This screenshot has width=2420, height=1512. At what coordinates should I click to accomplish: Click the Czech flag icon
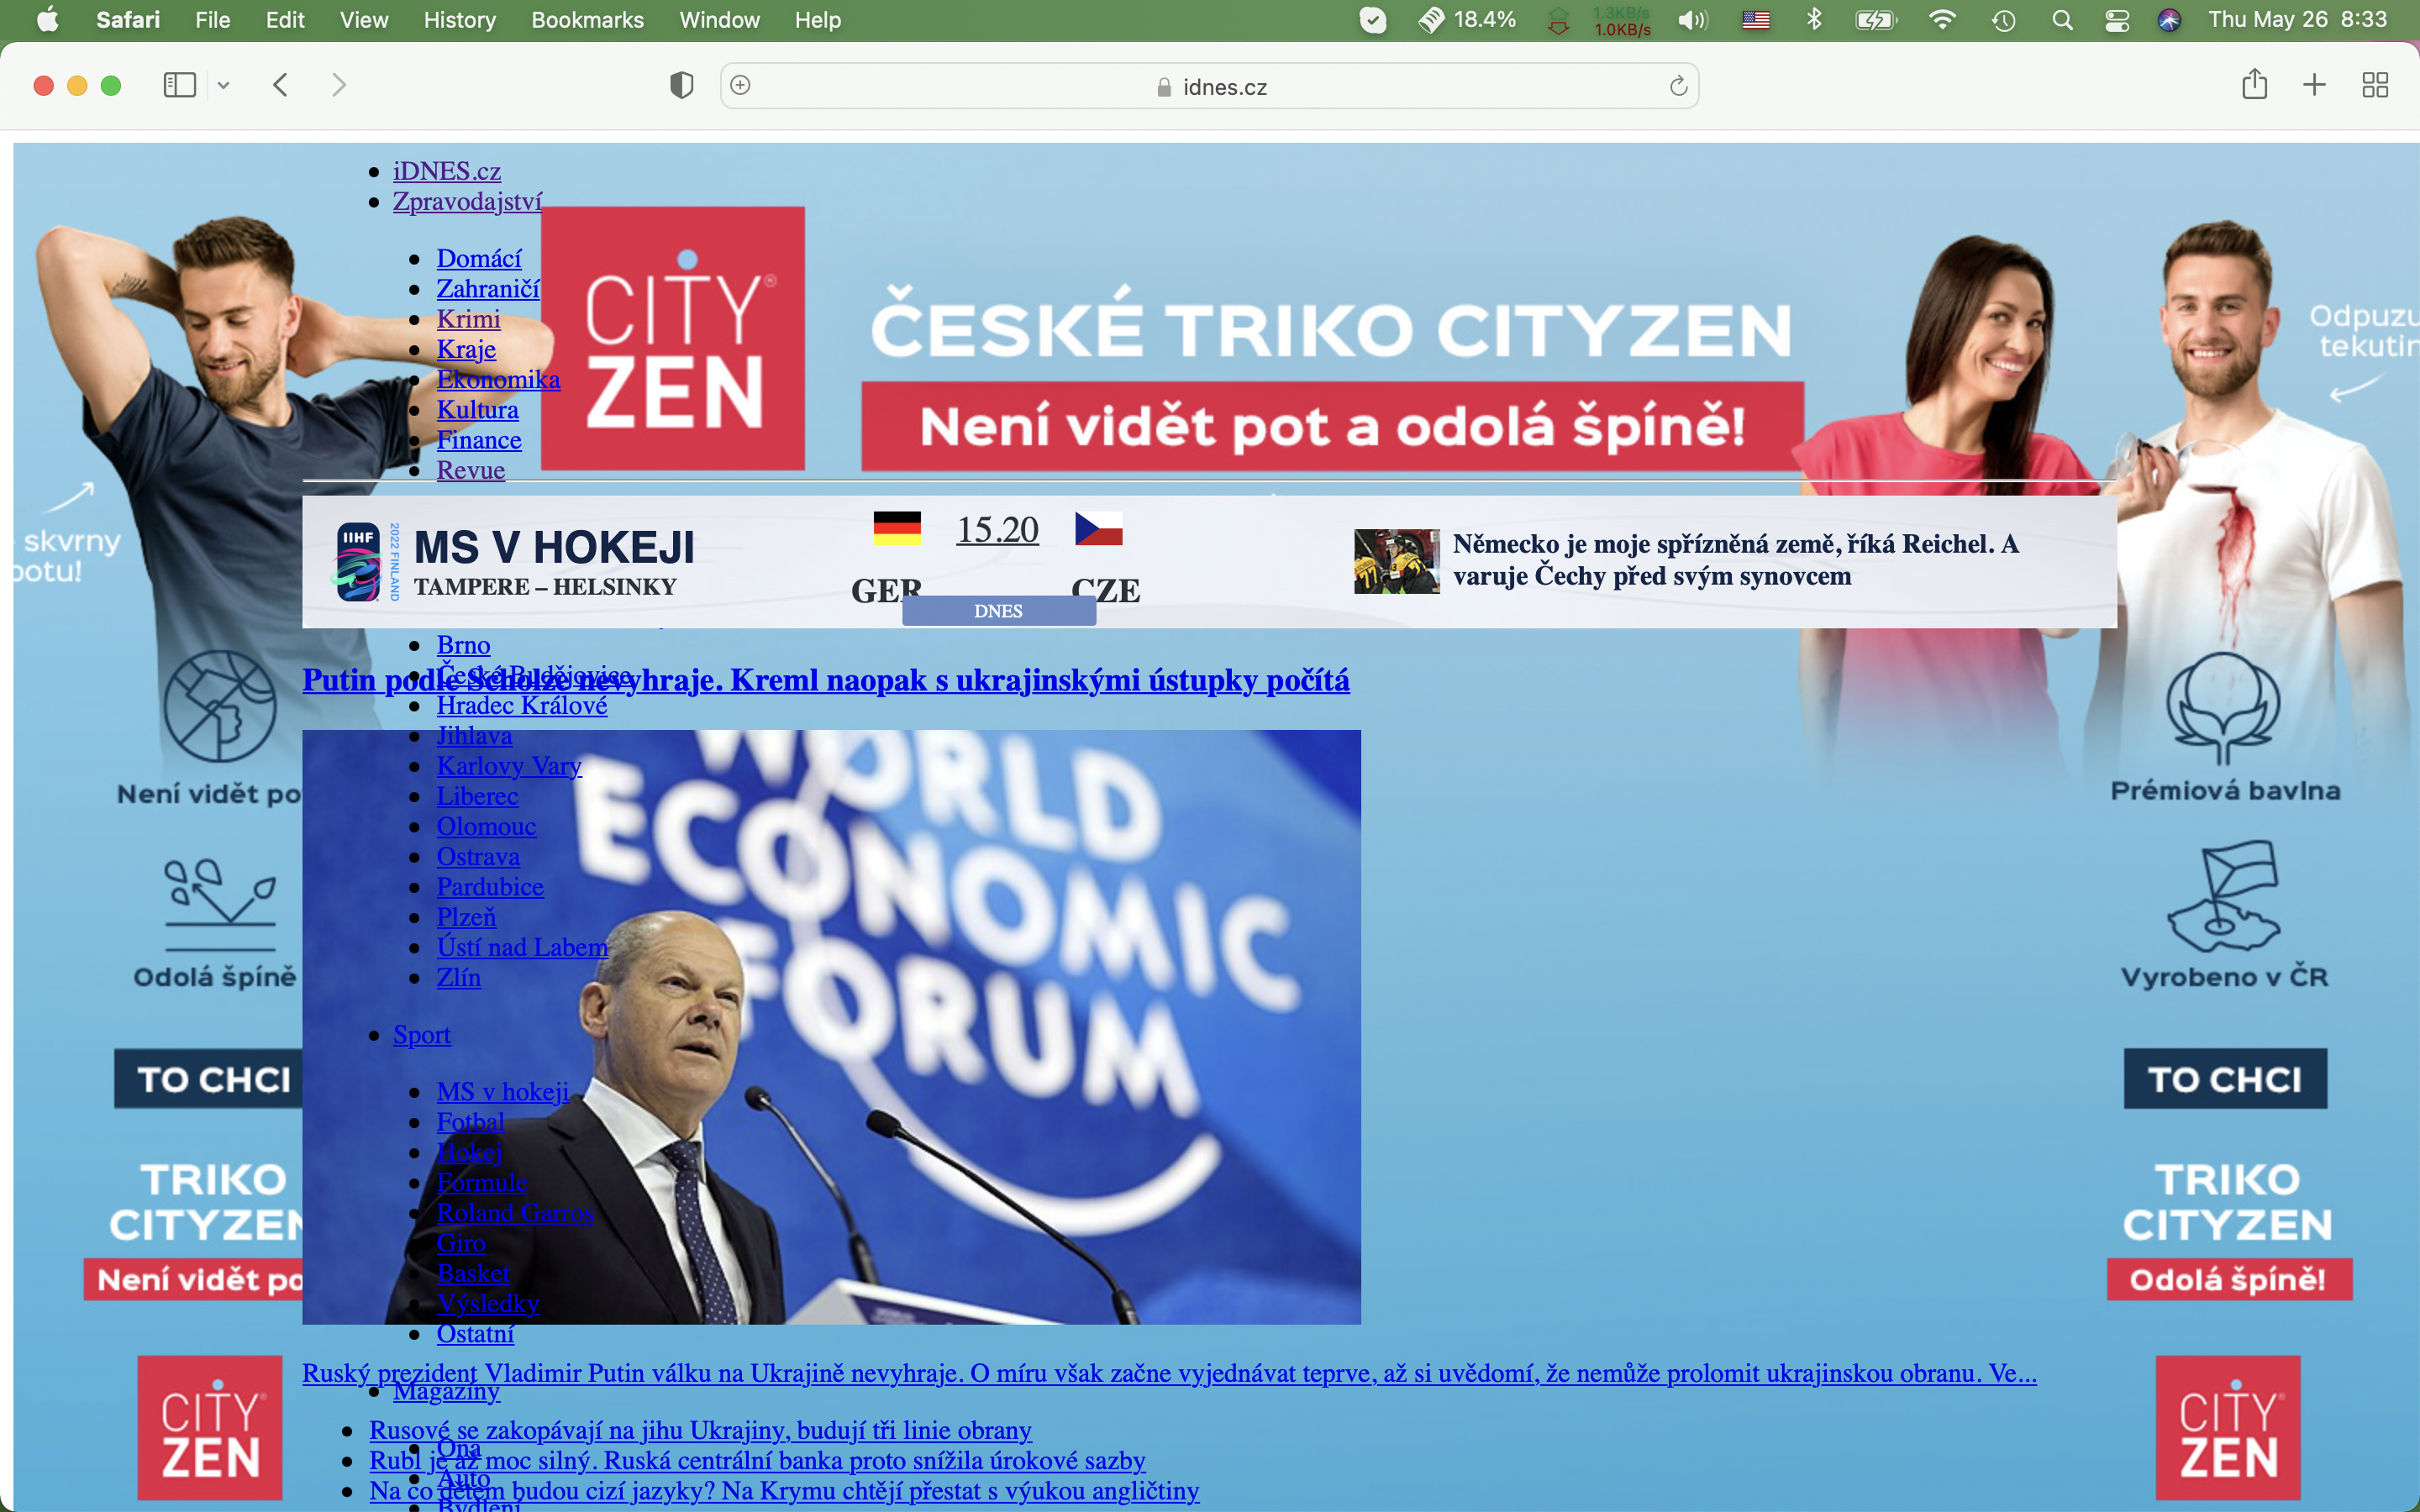click(x=1099, y=528)
